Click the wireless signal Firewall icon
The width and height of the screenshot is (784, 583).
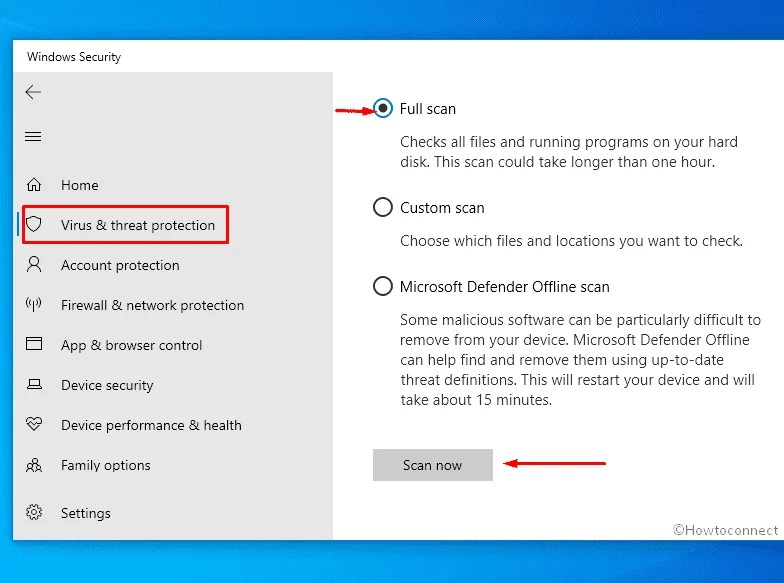click(x=34, y=304)
